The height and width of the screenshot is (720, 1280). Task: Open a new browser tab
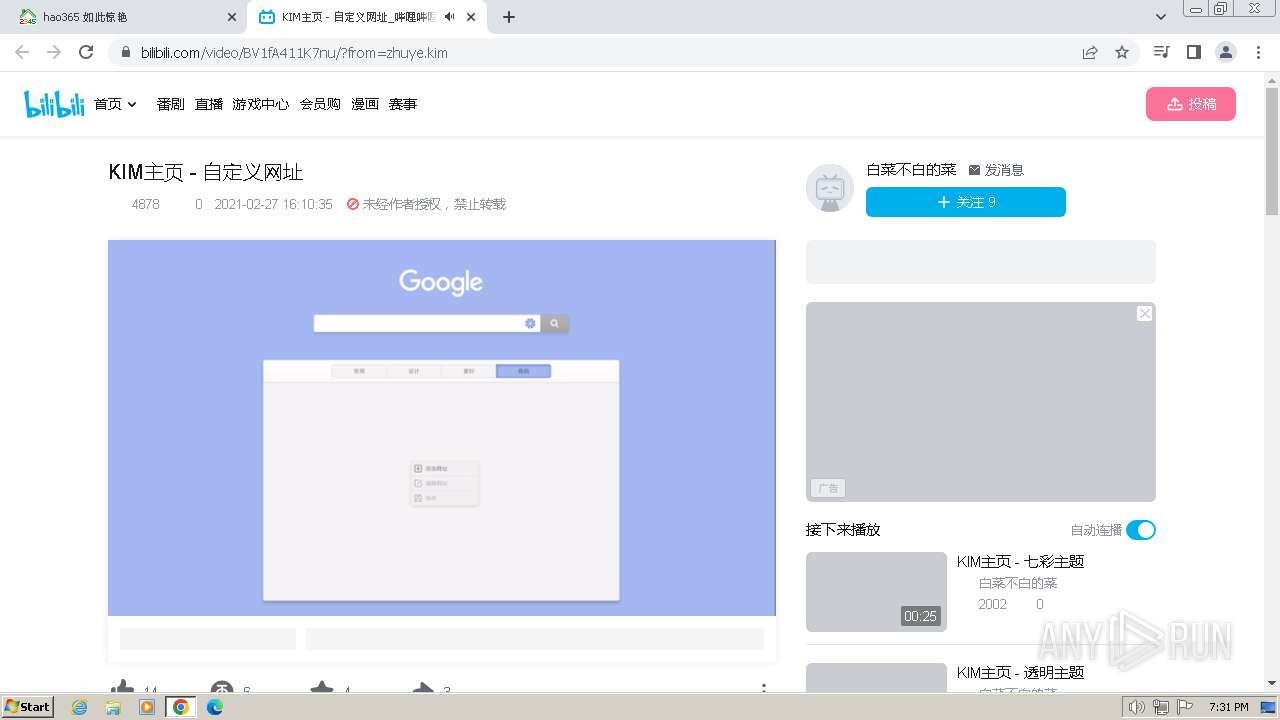(509, 17)
